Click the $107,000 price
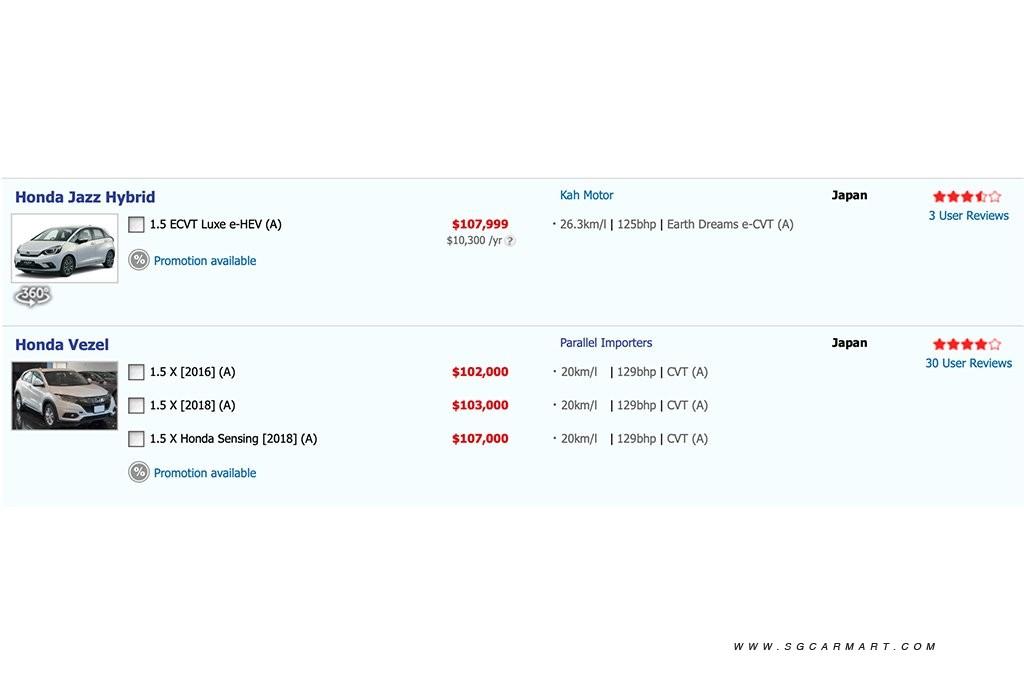This screenshot has height=683, width=1024. pos(480,438)
